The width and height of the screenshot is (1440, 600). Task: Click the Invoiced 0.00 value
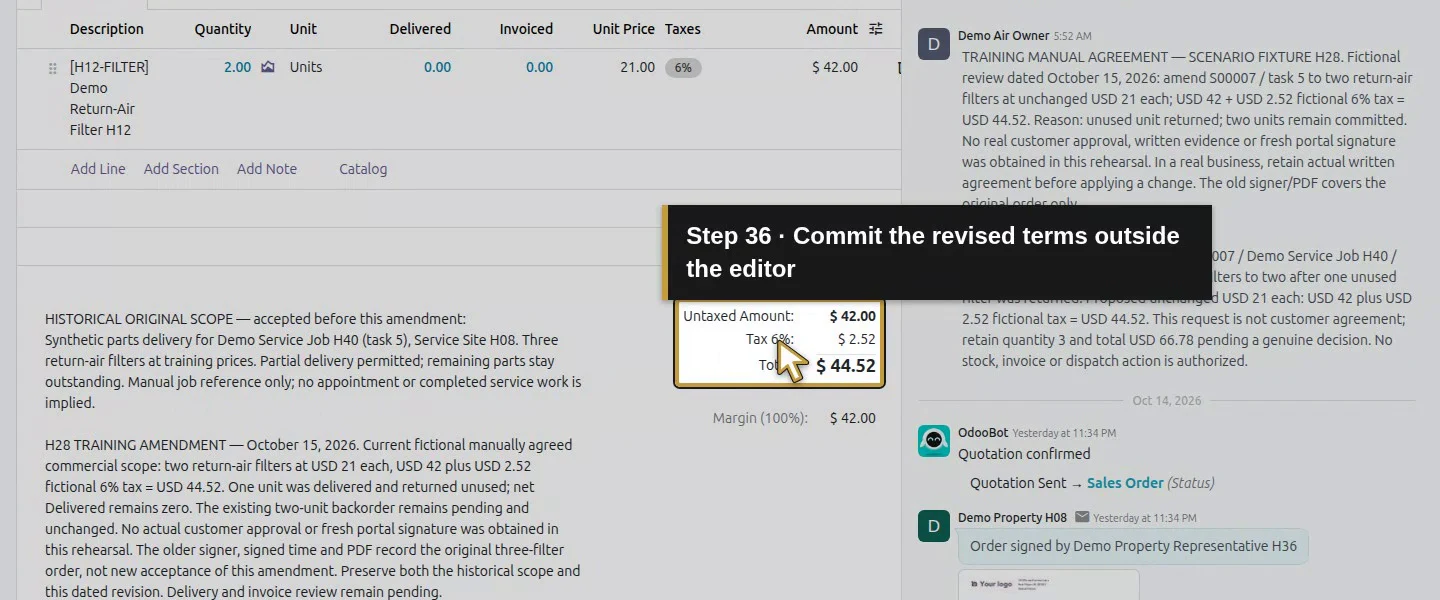(x=539, y=67)
